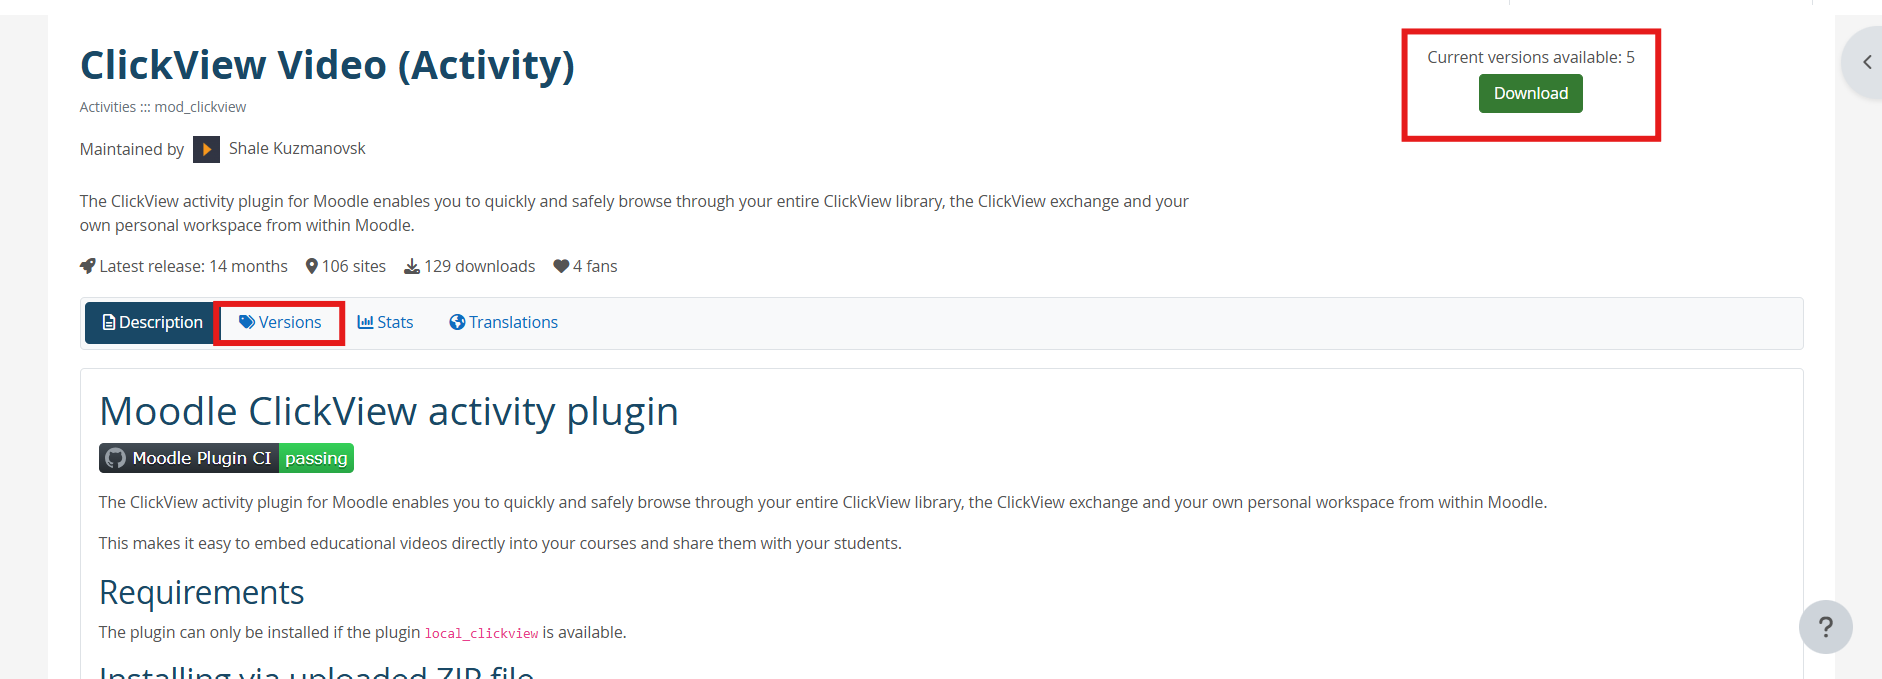
Task: Expand the collapsed side drawer chevron
Action: point(1866,62)
